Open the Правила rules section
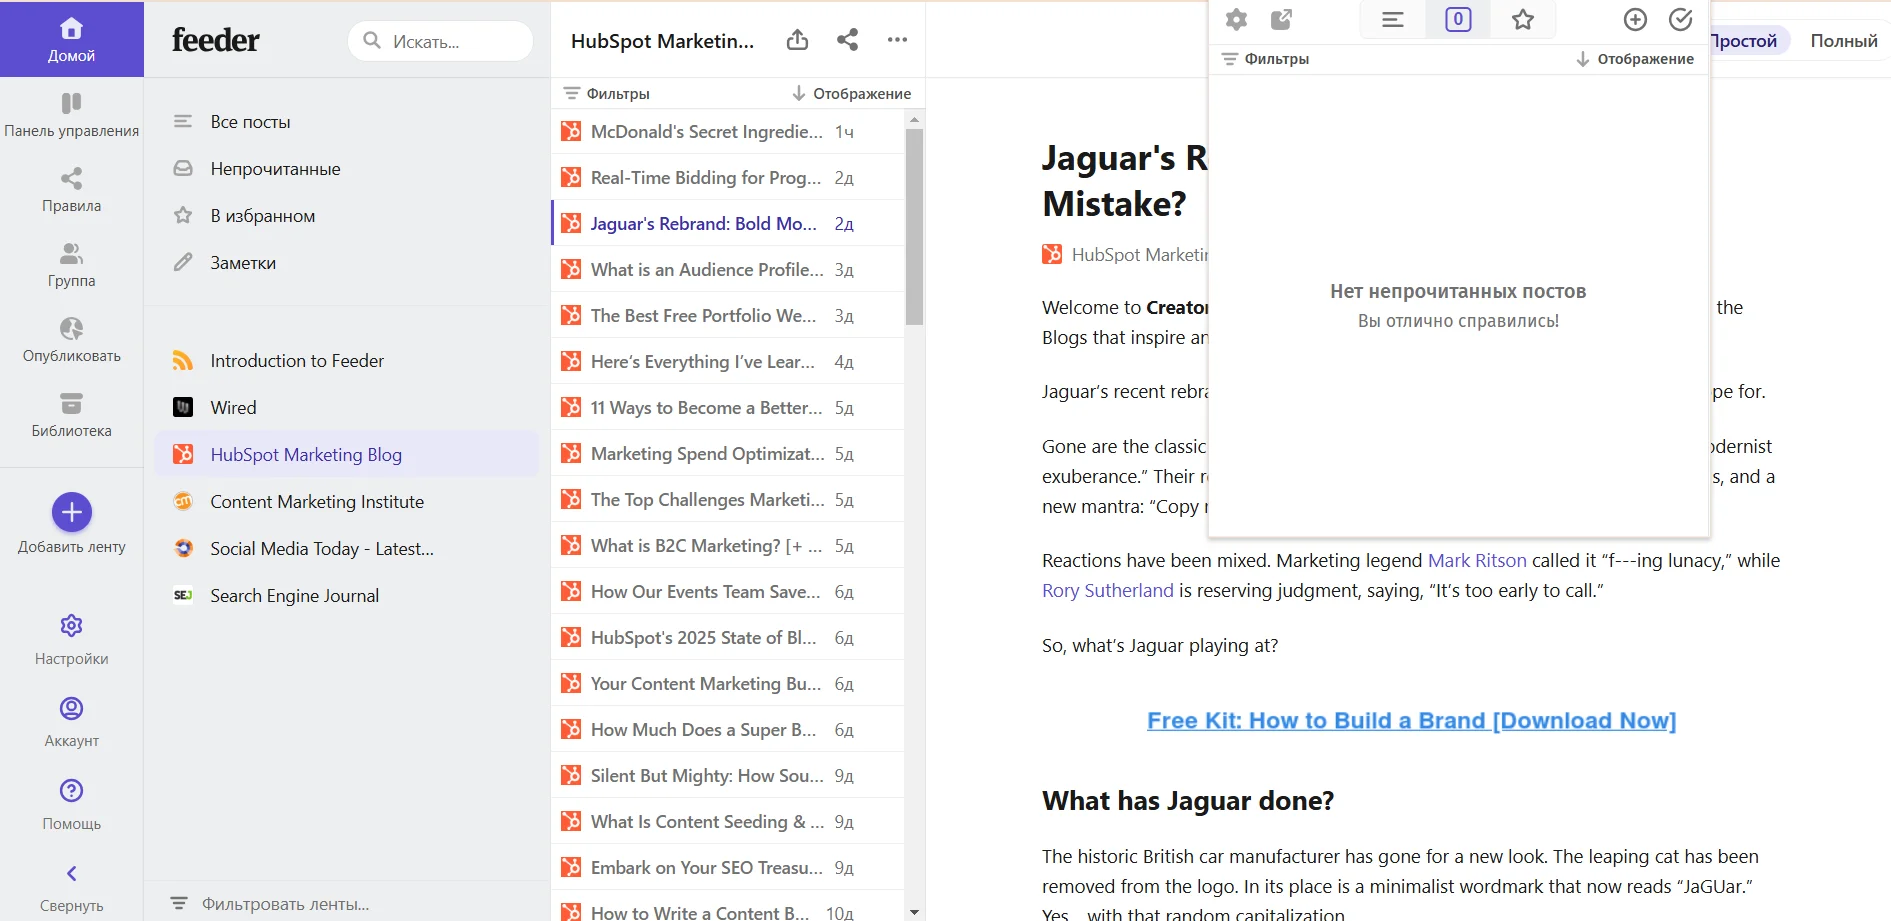 [71, 190]
